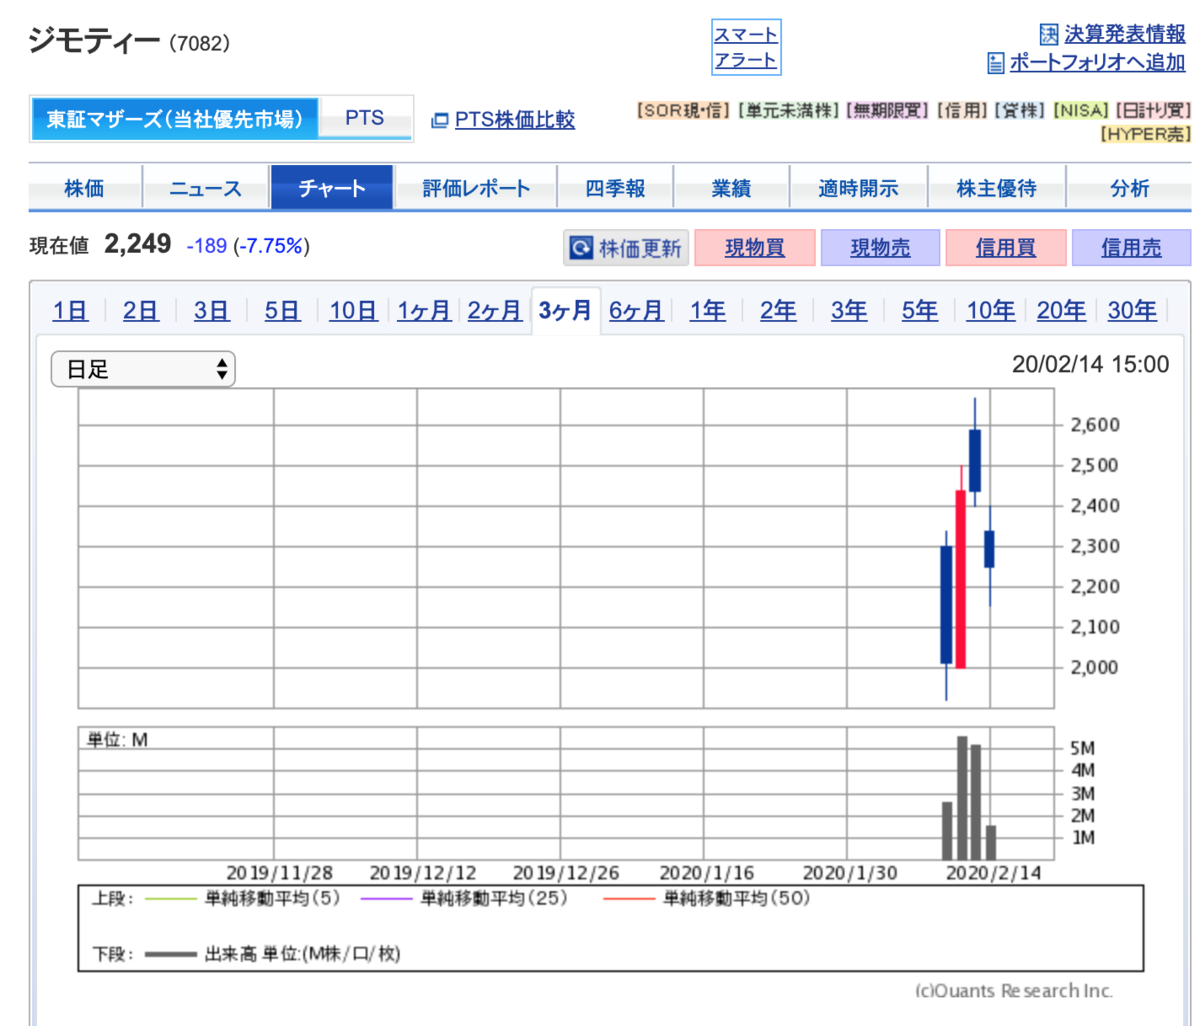Viewport: 1200px width, 1026px height.
Task: Click the 現物売 button
Action: pyautogui.click(x=880, y=248)
